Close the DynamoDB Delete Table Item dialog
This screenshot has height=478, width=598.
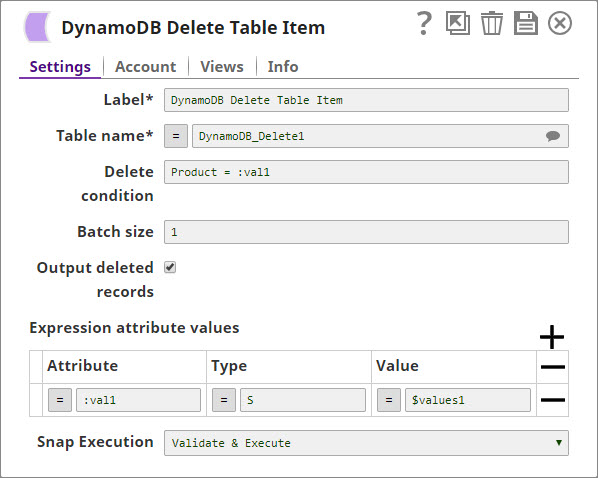560,23
